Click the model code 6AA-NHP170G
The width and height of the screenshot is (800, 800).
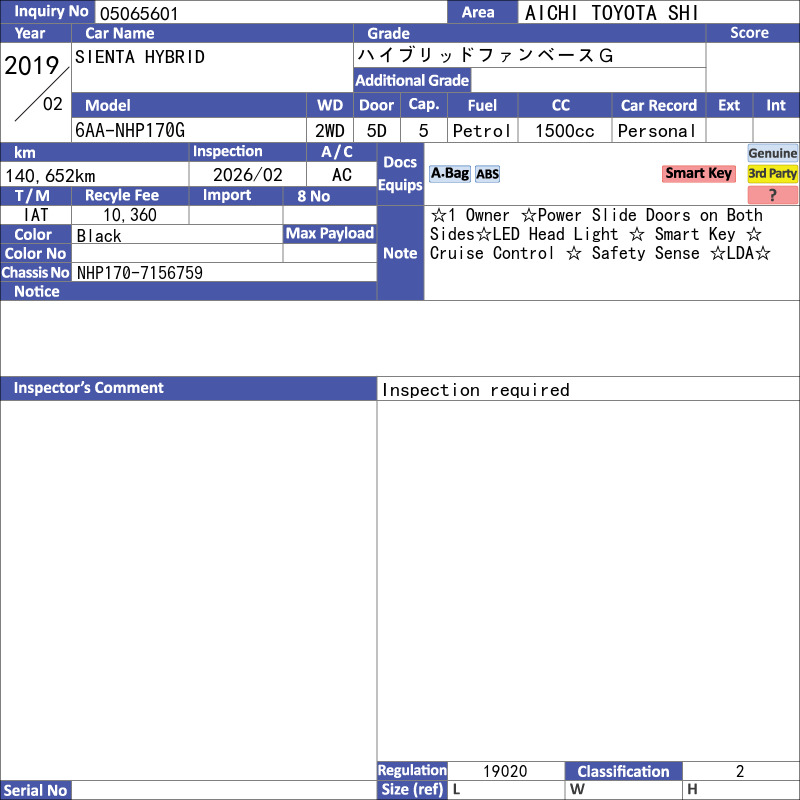tap(130, 131)
